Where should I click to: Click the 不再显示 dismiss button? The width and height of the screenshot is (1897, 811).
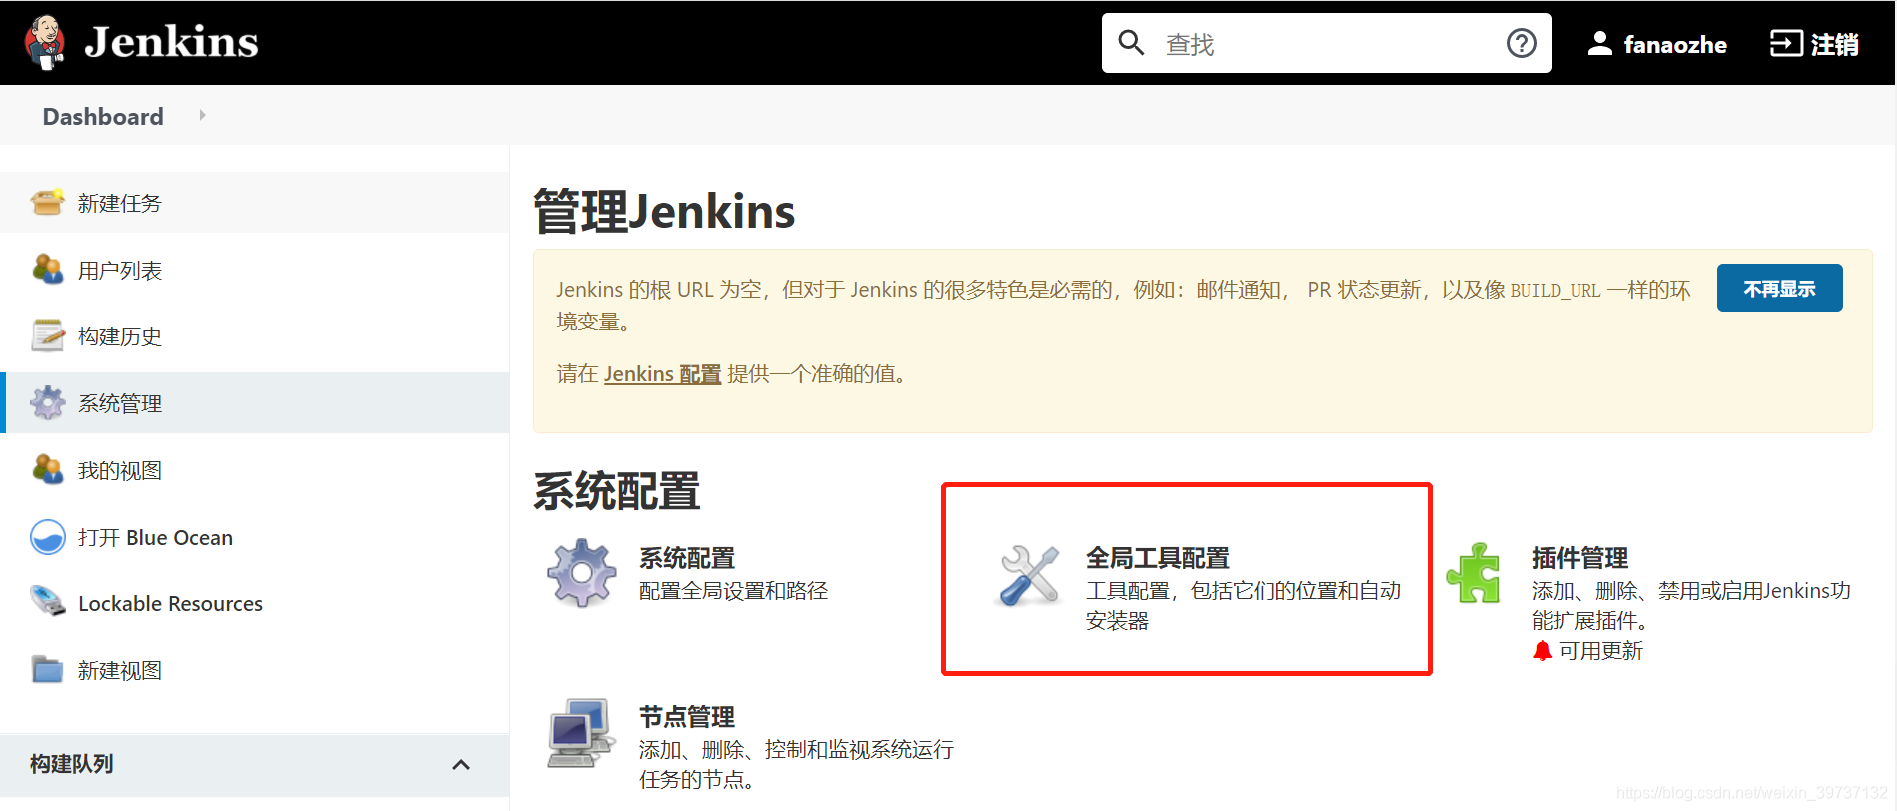click(x=1779, y=288)
